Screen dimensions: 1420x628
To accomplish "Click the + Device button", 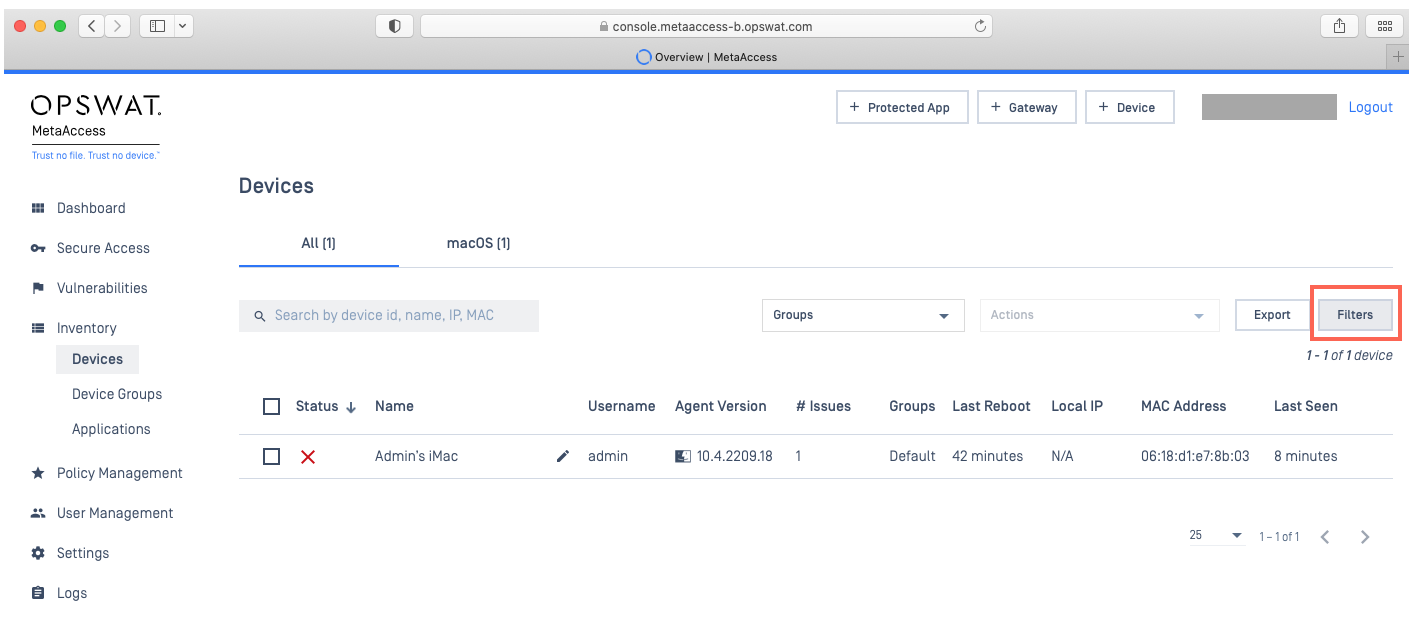I will click(1130, 107).
